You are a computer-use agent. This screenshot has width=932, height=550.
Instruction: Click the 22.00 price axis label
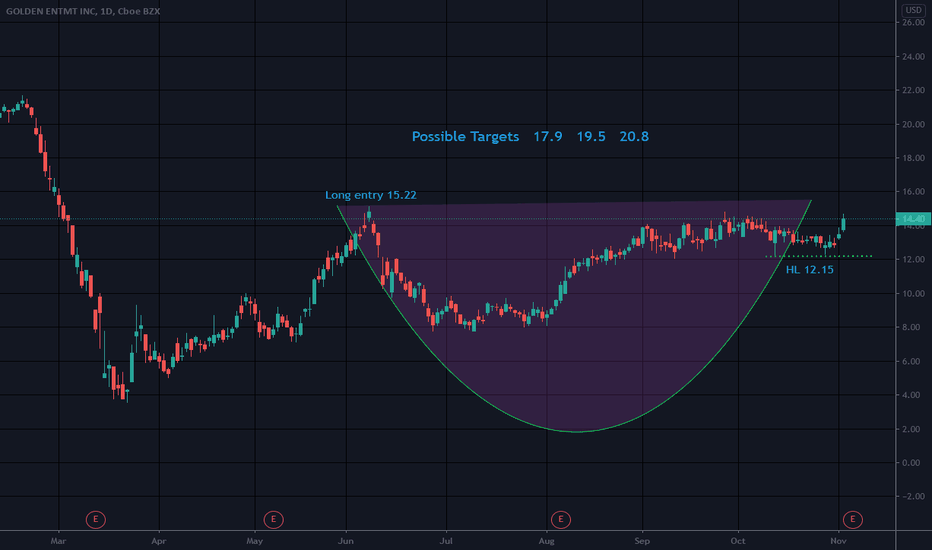[x=914, y=90]
